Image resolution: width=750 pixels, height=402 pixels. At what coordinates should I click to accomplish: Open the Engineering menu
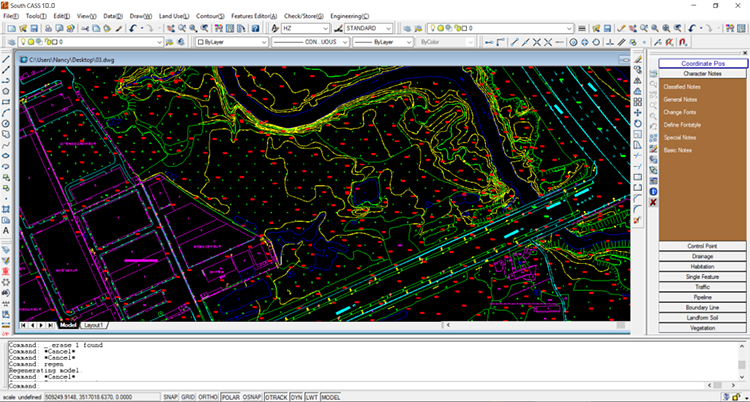click(x=349, y=16)
